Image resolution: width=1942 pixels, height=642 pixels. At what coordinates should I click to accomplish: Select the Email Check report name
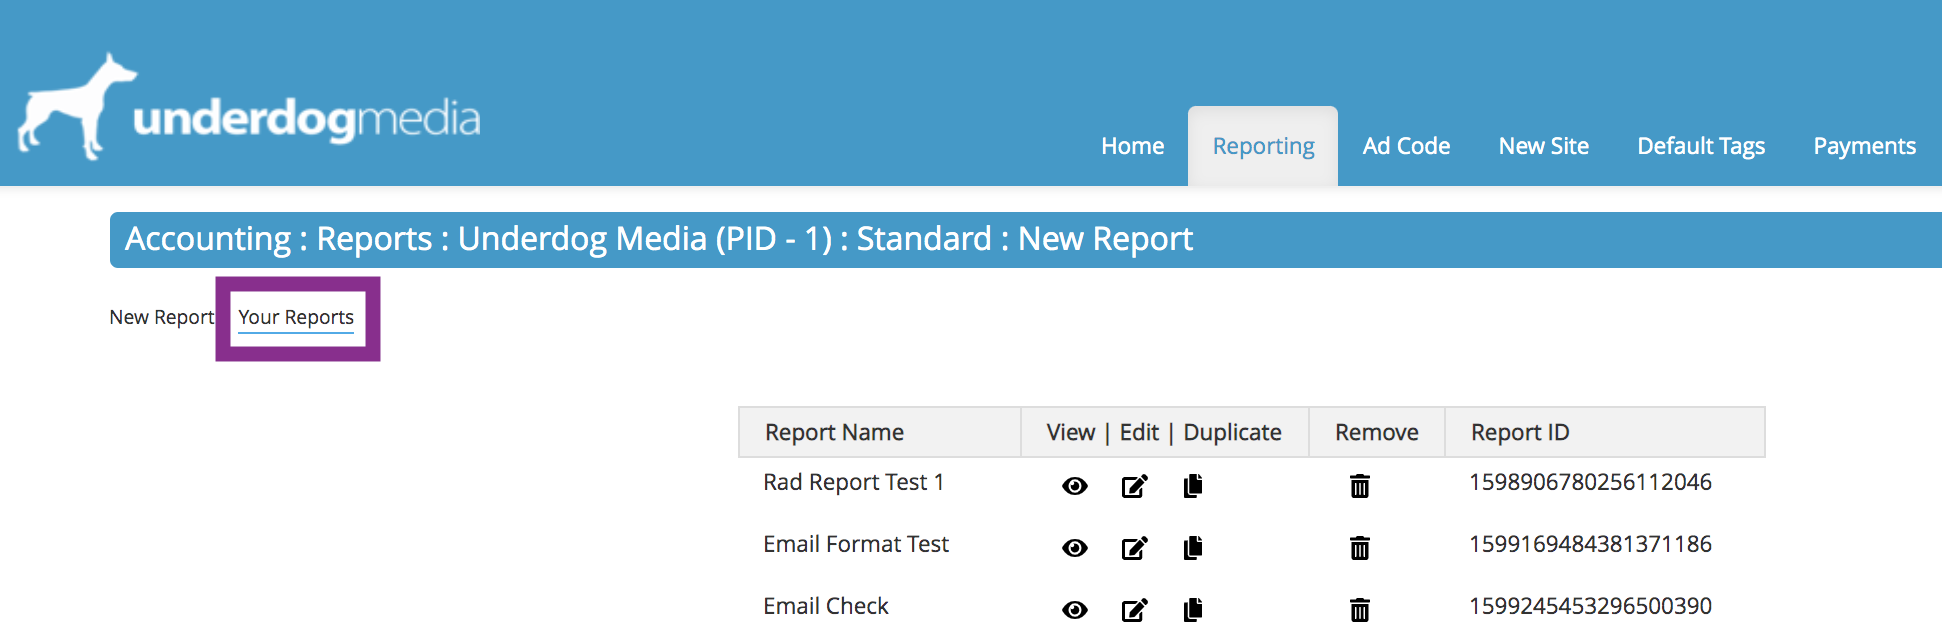coord(825,606)
